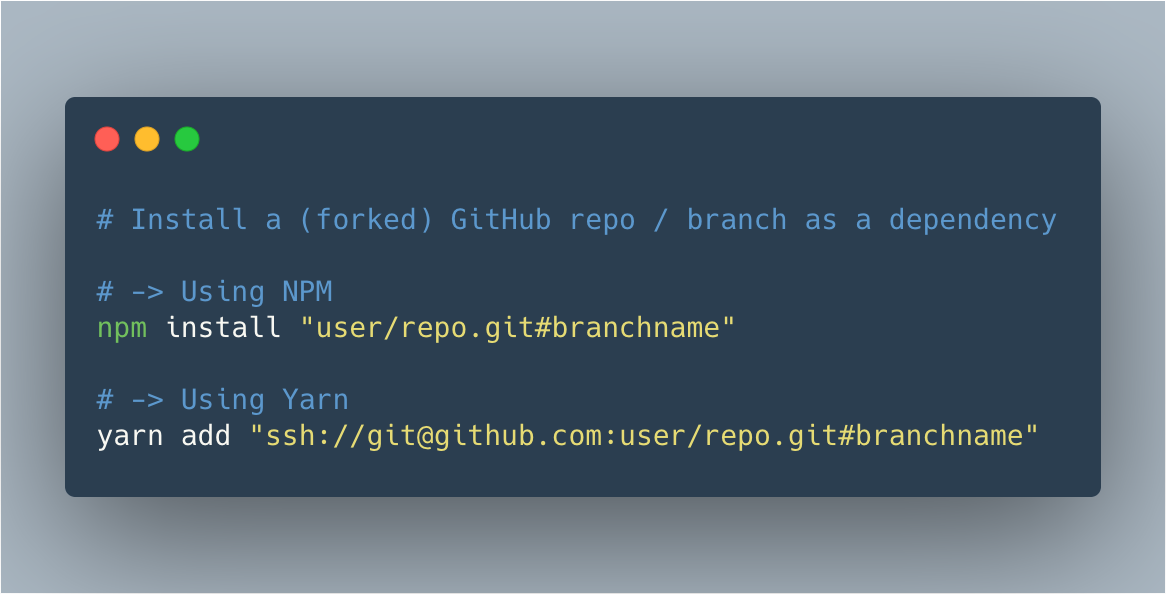Click the hash before "-> Using NPM"
The image size is (1166, 594).
(x=105, y=292)
